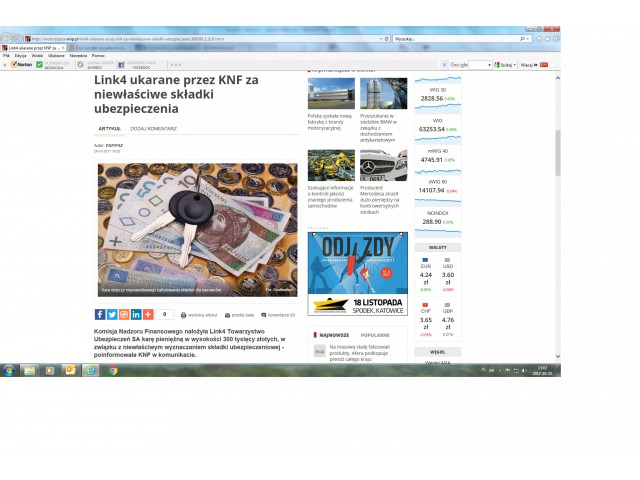Click the 'prześlij dalej' link

243,315
